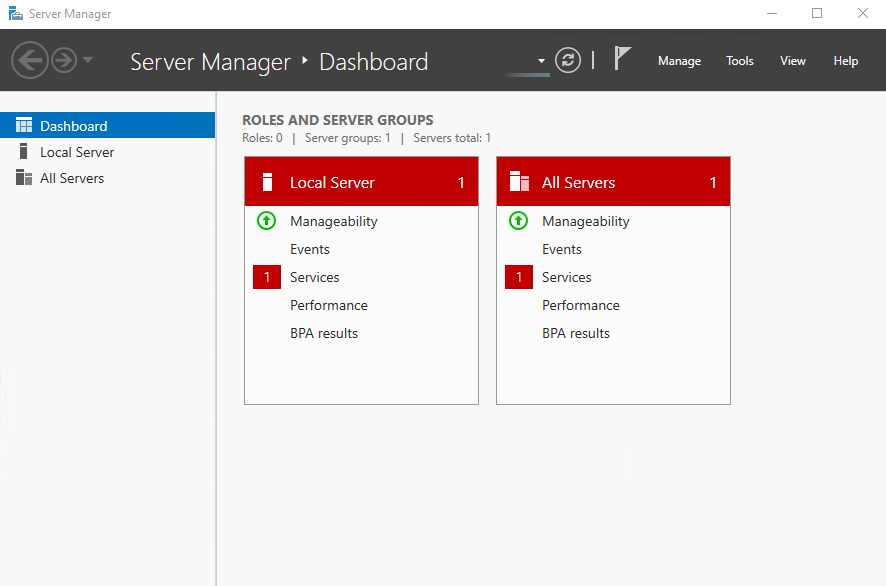Click Server Manager breadcrumb in header
The image size is (886, 586).
click(x=210, y=62)
